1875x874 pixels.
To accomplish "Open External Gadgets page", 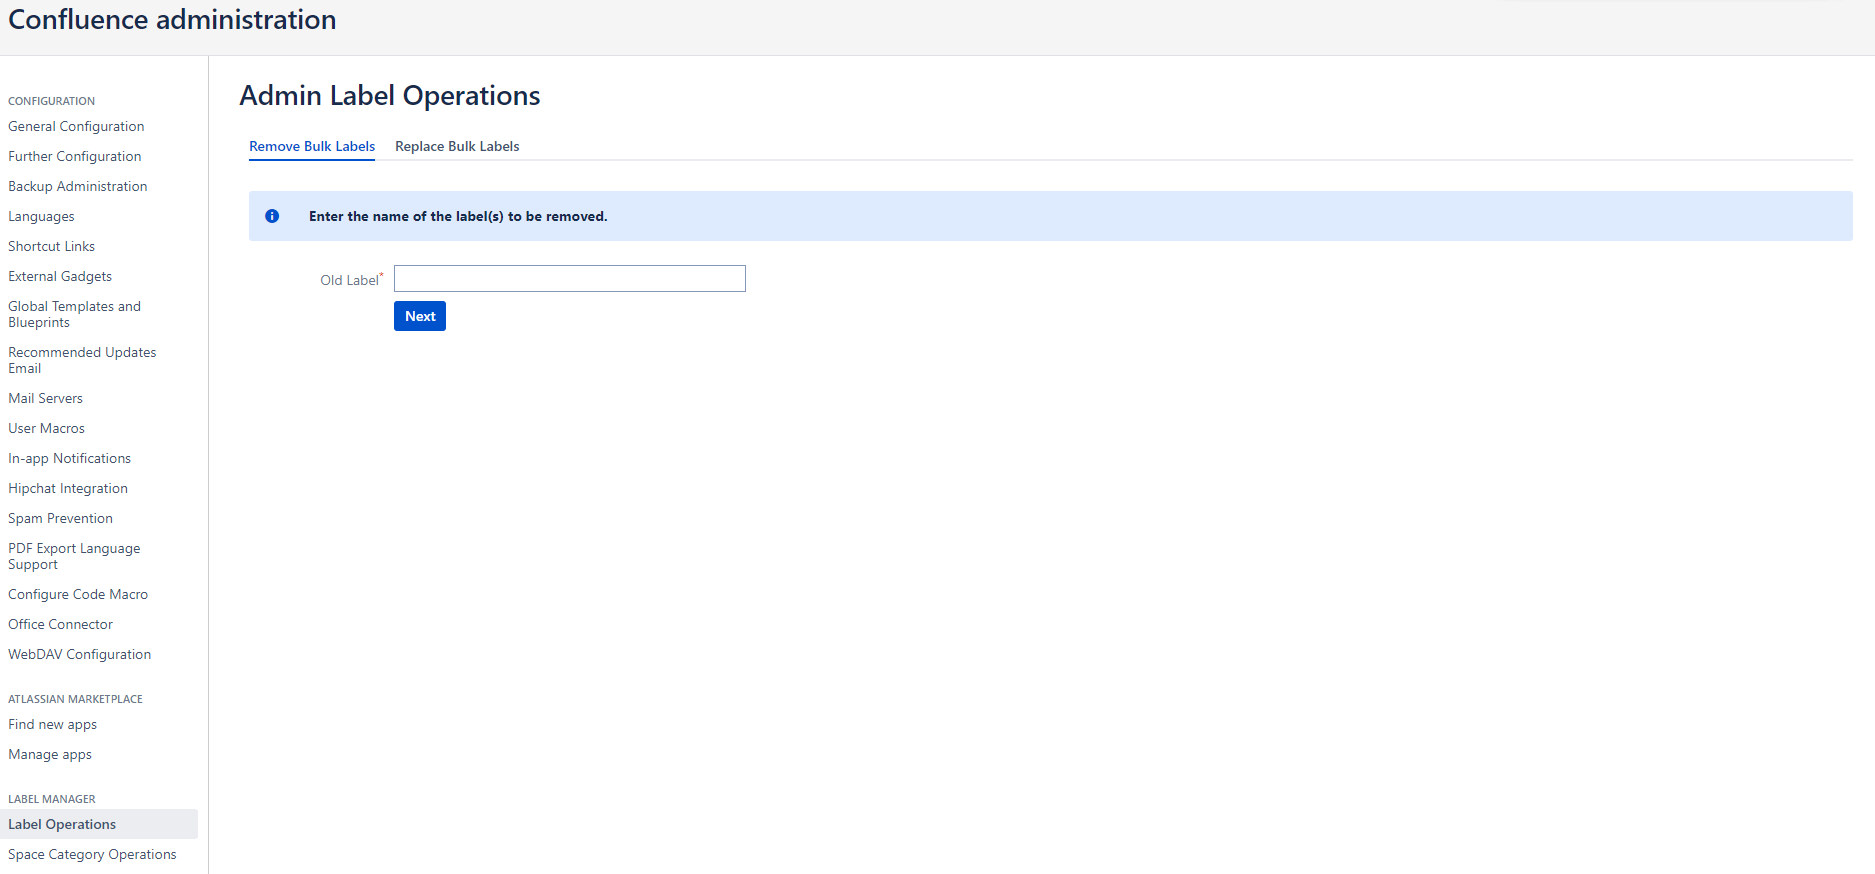I will tap(60, 276).
